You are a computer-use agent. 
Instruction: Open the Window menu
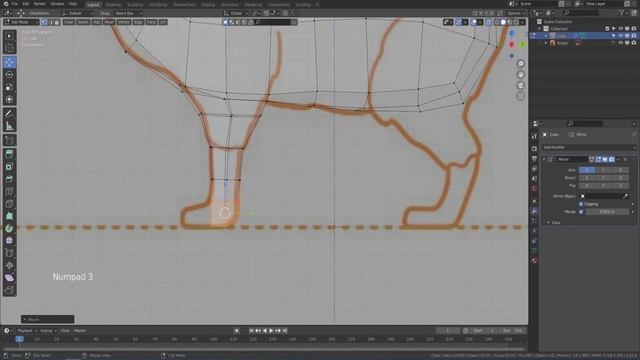click(57, 4)
